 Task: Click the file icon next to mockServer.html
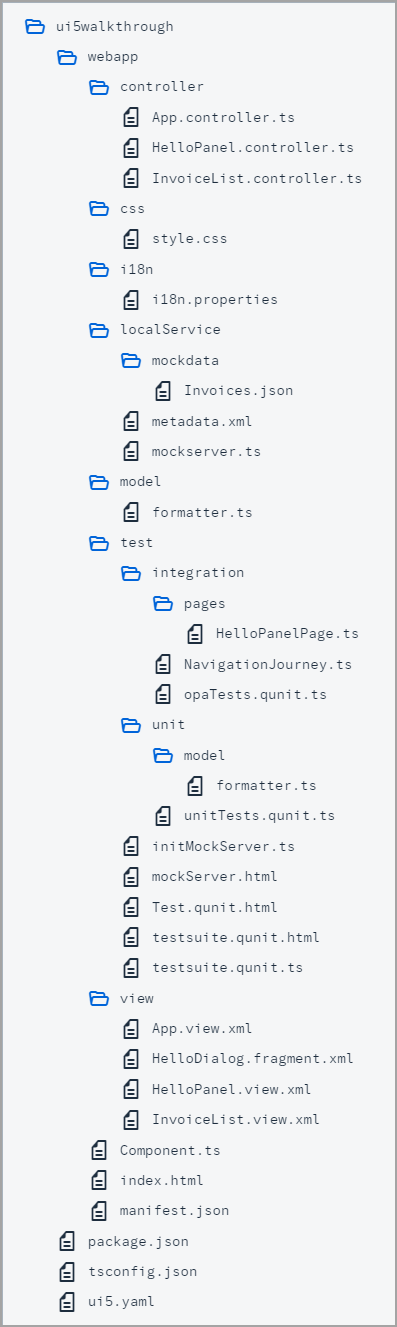(131, 876)
